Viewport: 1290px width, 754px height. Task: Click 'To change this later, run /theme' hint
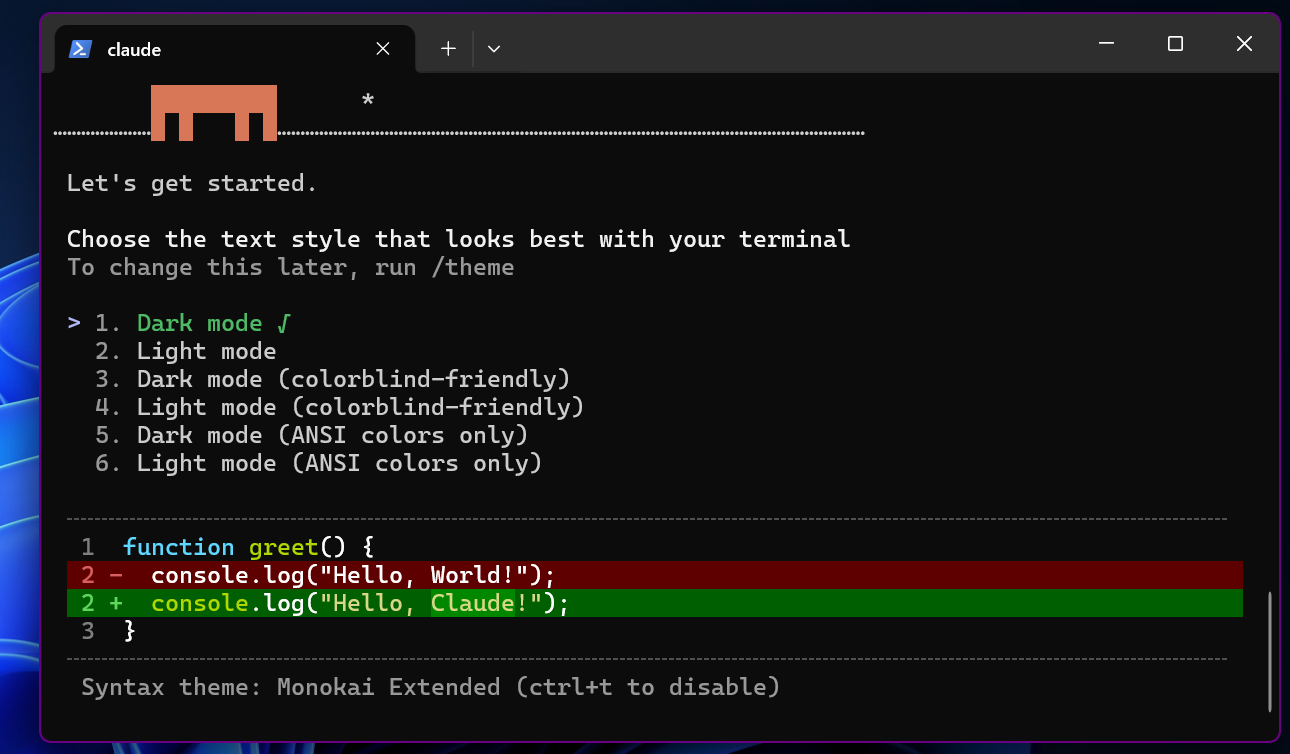pyautogui.click(x=291, y=267)
